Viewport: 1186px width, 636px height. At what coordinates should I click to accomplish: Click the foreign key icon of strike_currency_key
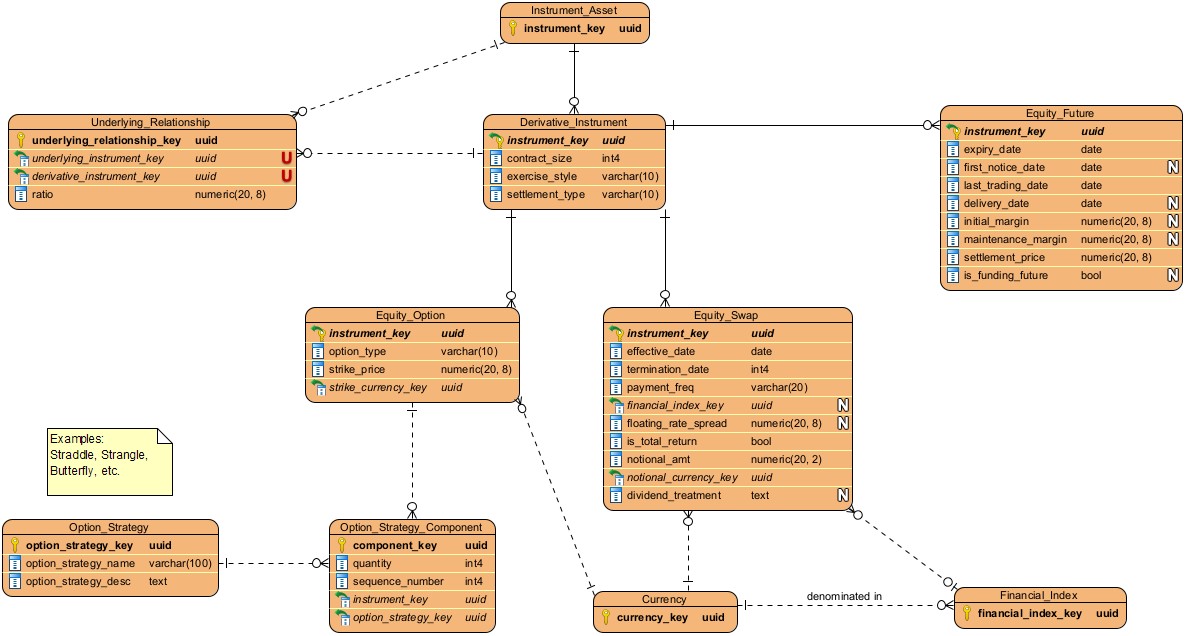pos(318,388)
